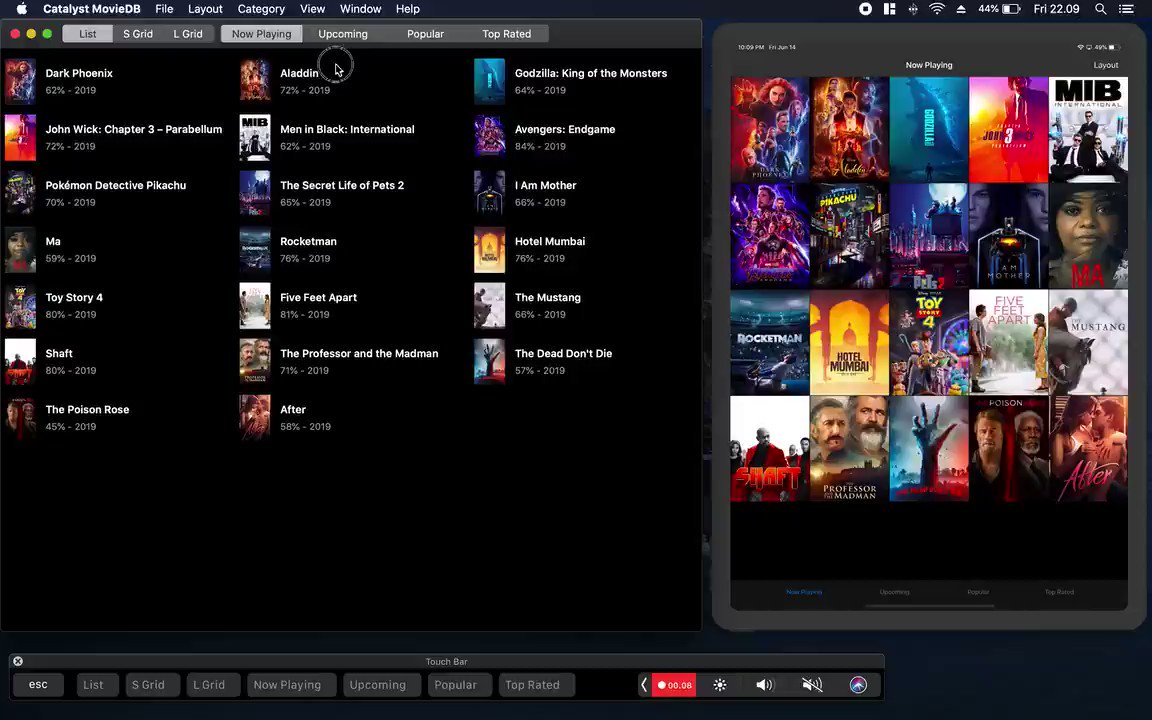Select Rocketman list row
The image size is (1152, 720).
point(353,250)
